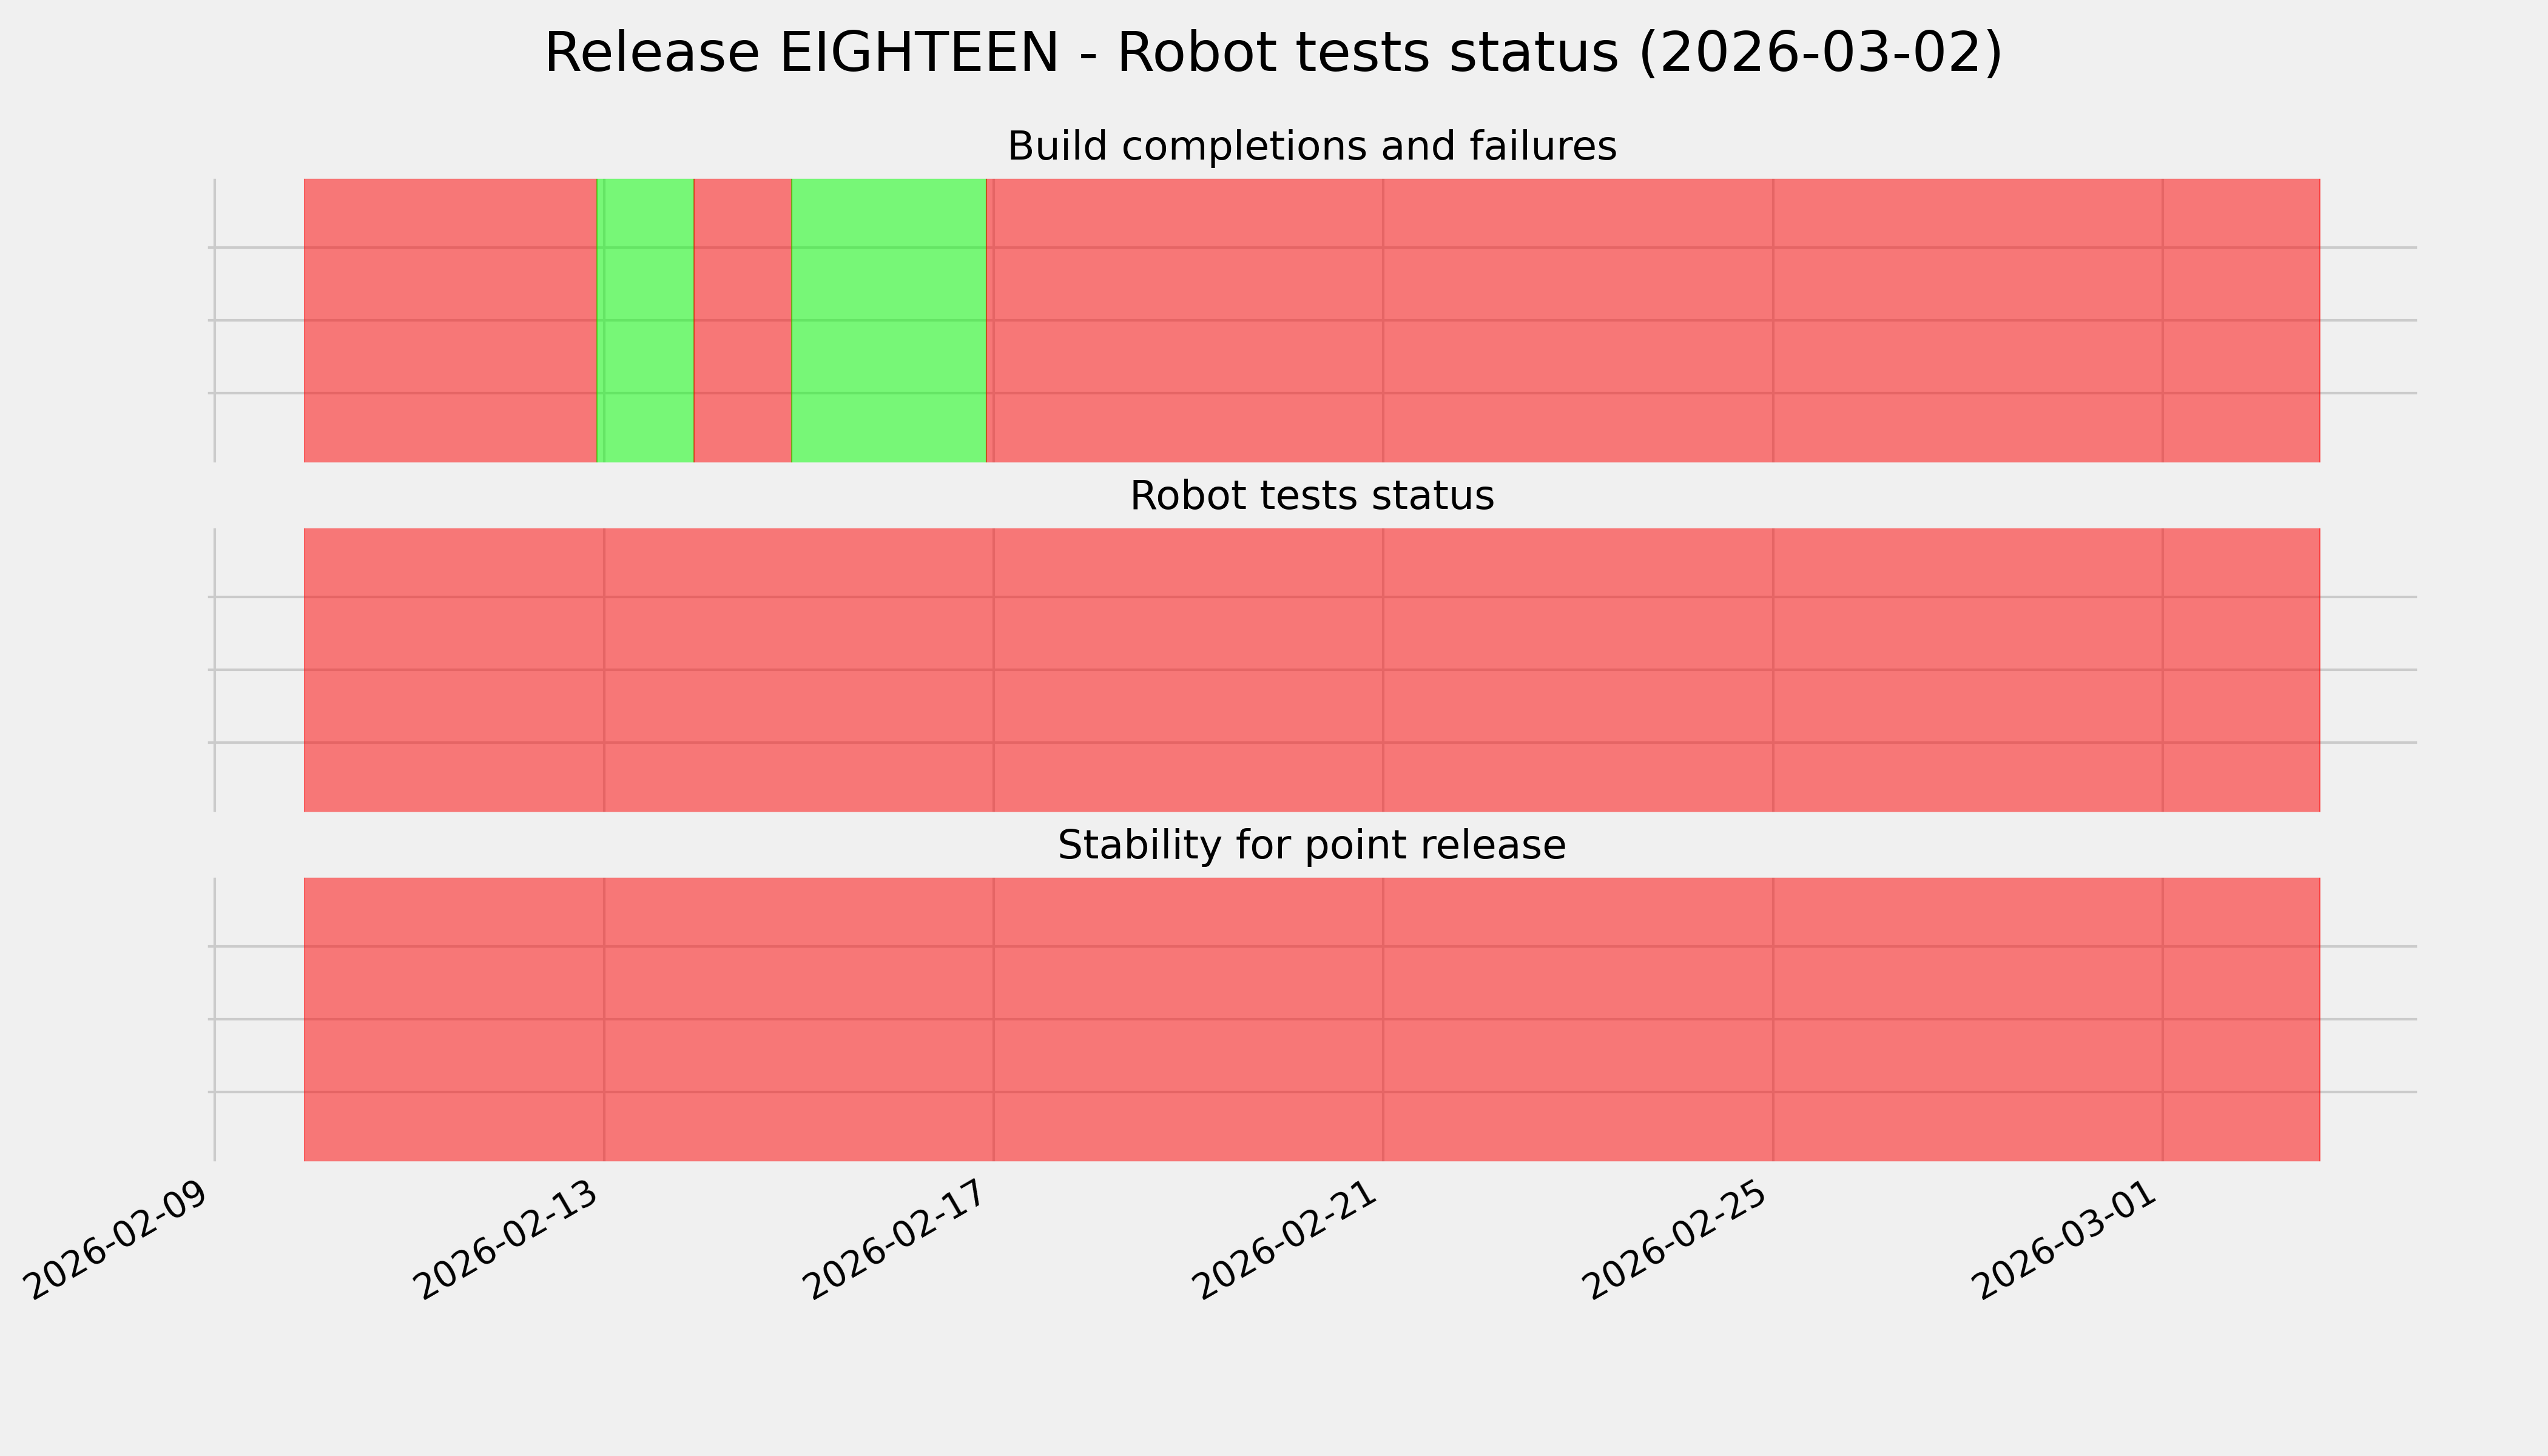Click the 'Robot tests status' subplot heading
This screenshot has width=2548, height=1456.
pos(1311,496)
